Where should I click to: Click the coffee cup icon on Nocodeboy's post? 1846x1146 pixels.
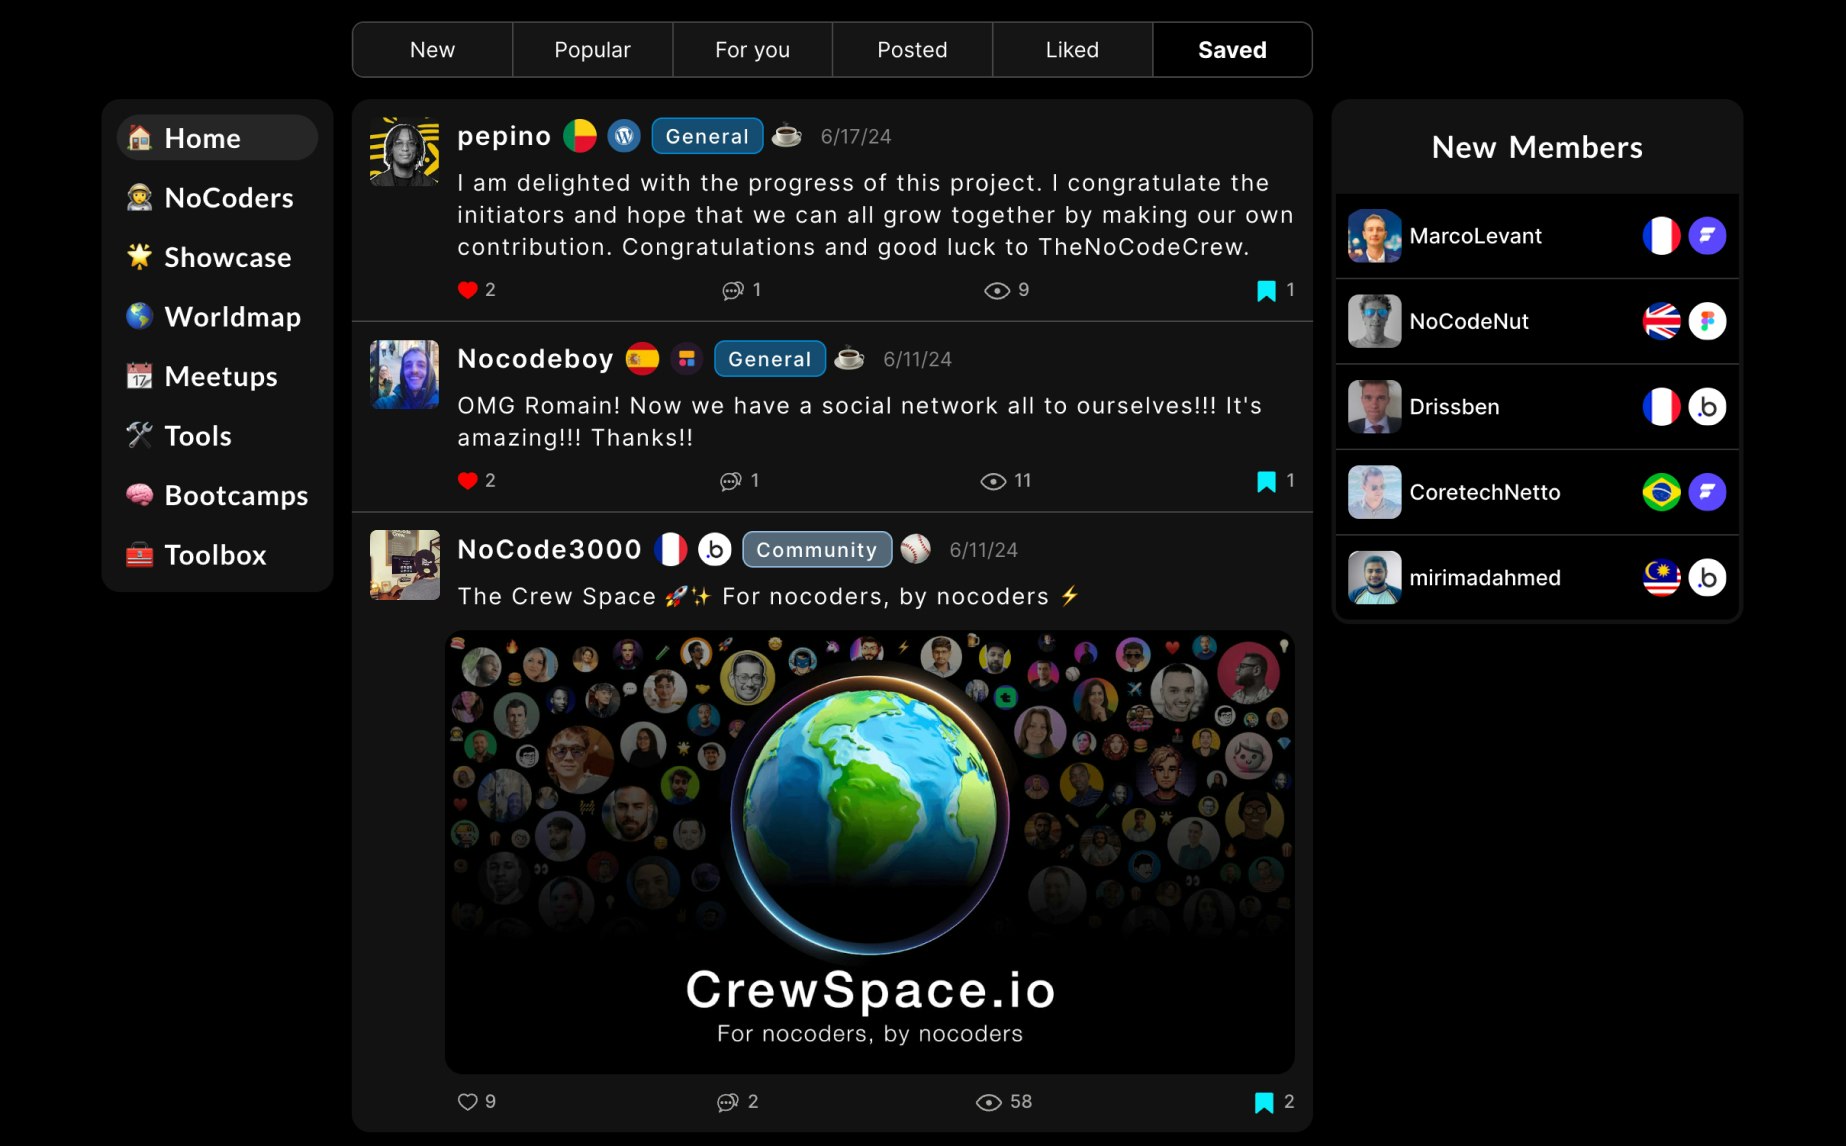[849, 358]
